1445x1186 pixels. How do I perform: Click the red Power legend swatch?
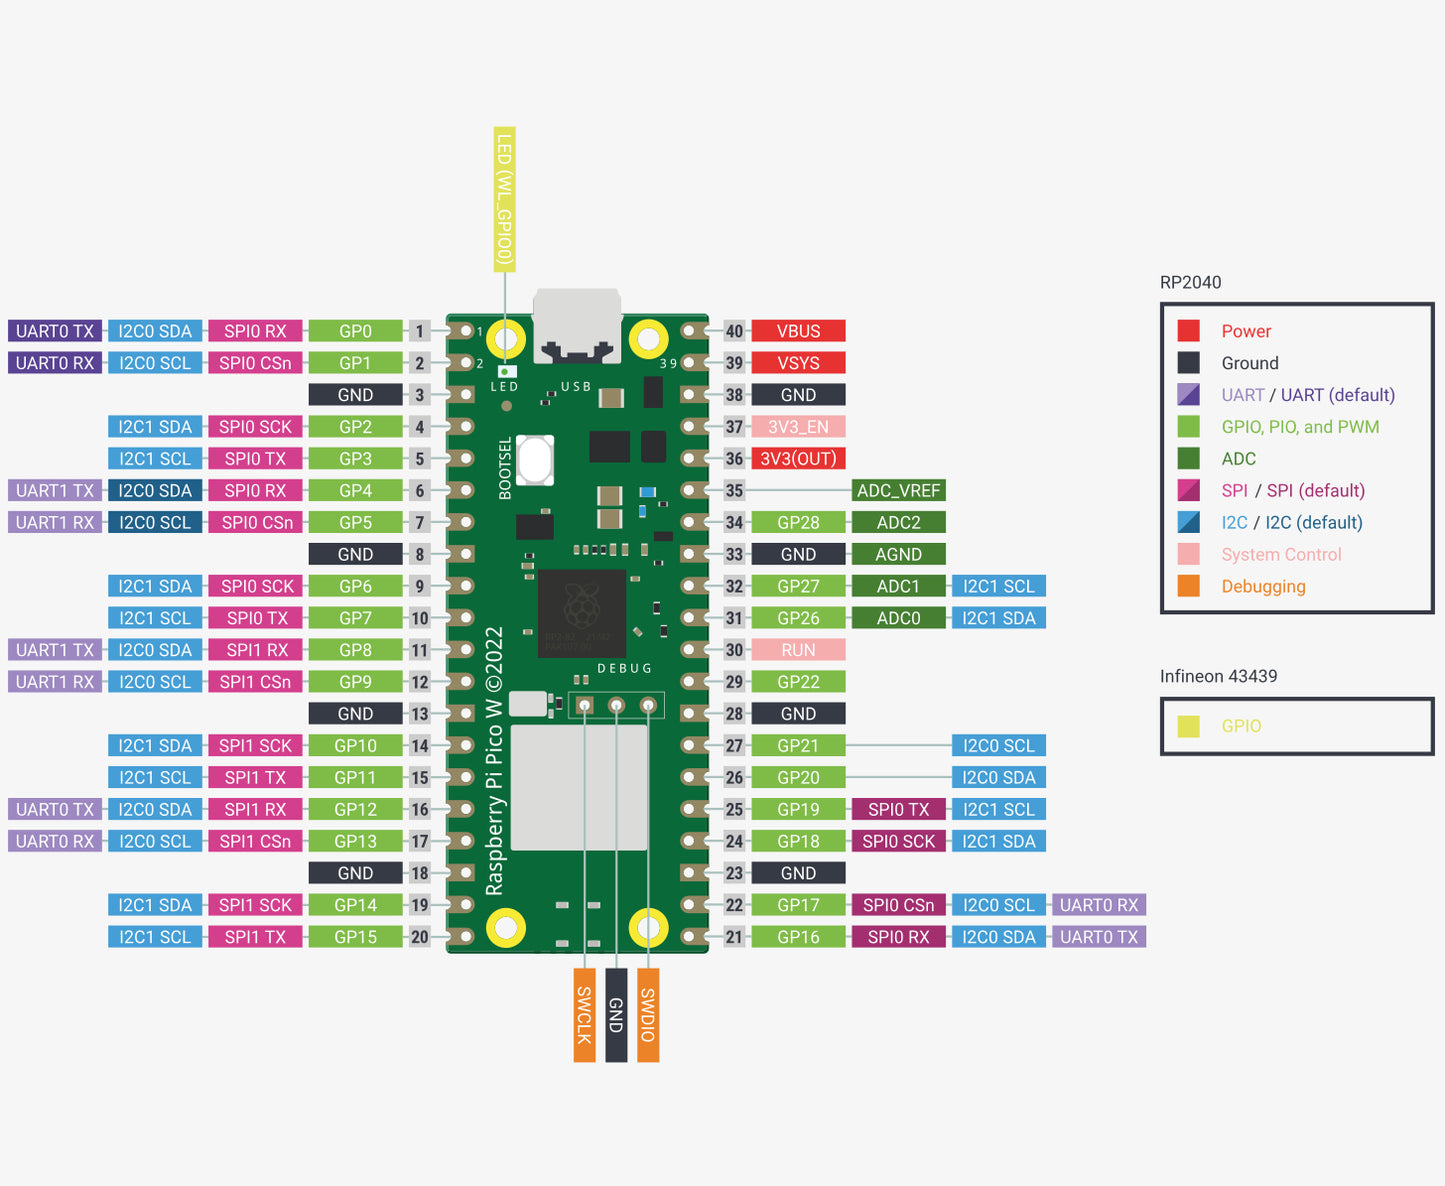tap(1188, 331)
